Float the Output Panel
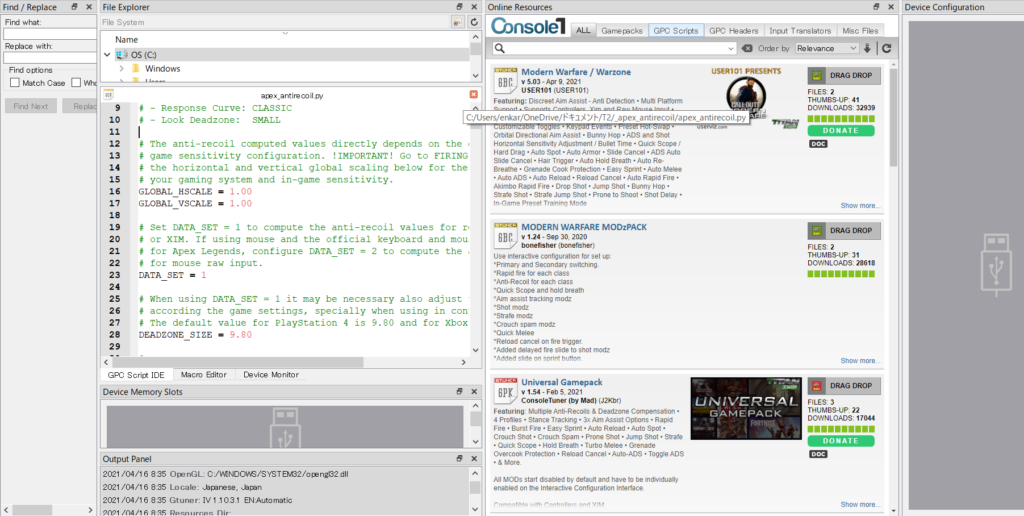 (460, 459)
